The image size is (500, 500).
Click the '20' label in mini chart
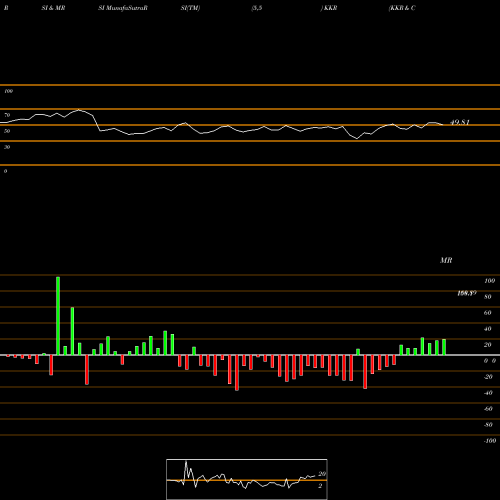click(322, 474)
